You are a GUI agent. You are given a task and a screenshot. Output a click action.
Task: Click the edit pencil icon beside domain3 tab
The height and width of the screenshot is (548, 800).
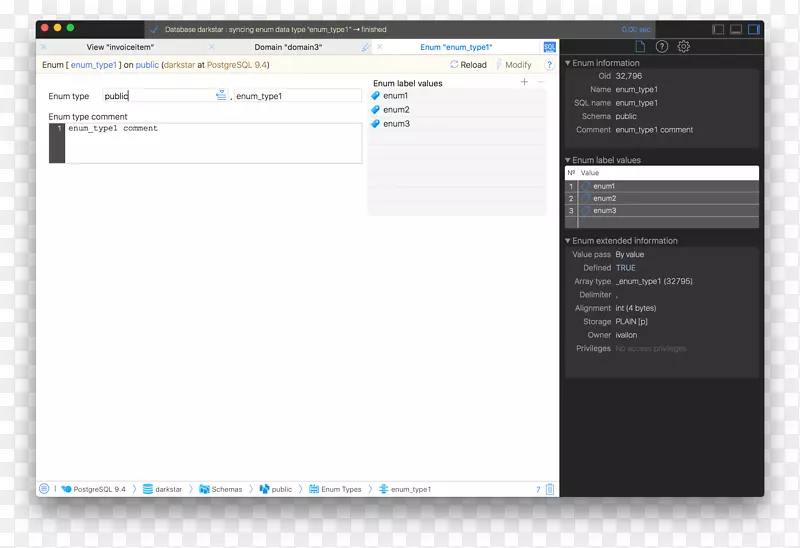tap(366, 47)
